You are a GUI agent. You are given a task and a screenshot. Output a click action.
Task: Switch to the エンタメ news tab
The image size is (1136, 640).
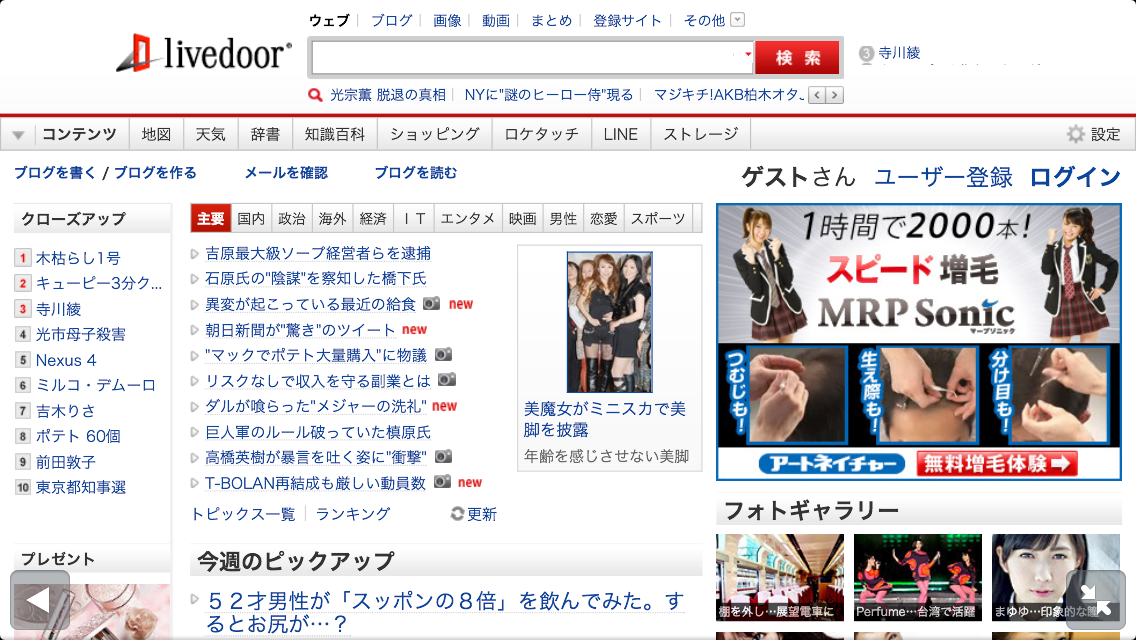click(x=467, y=218)
